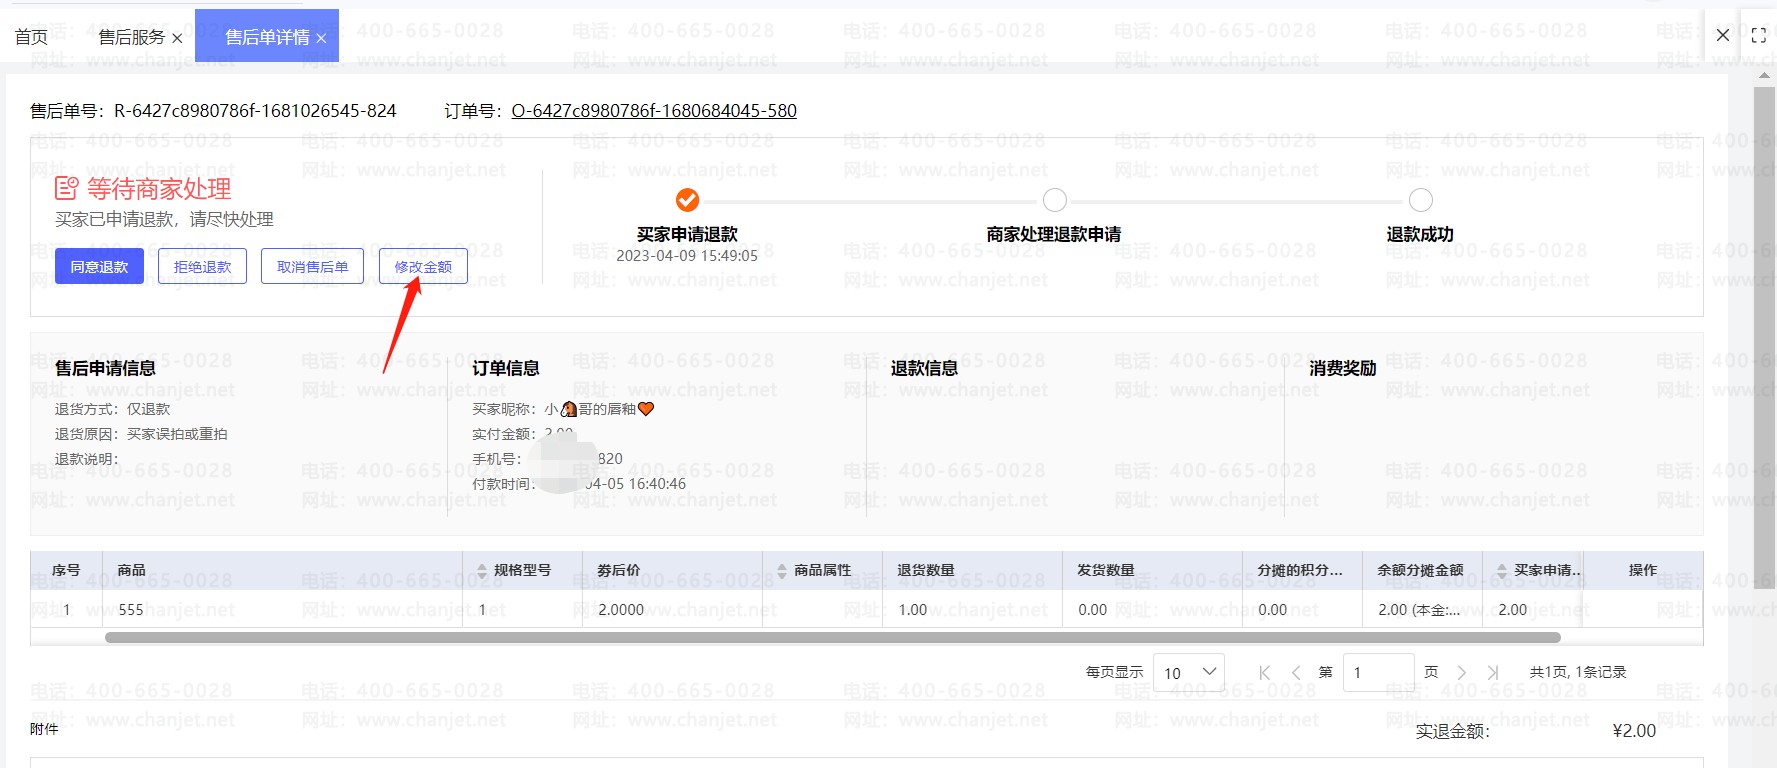Click the 退款成功 step label
This screenshot has height=768, width=1777.
click(1420, 234)
